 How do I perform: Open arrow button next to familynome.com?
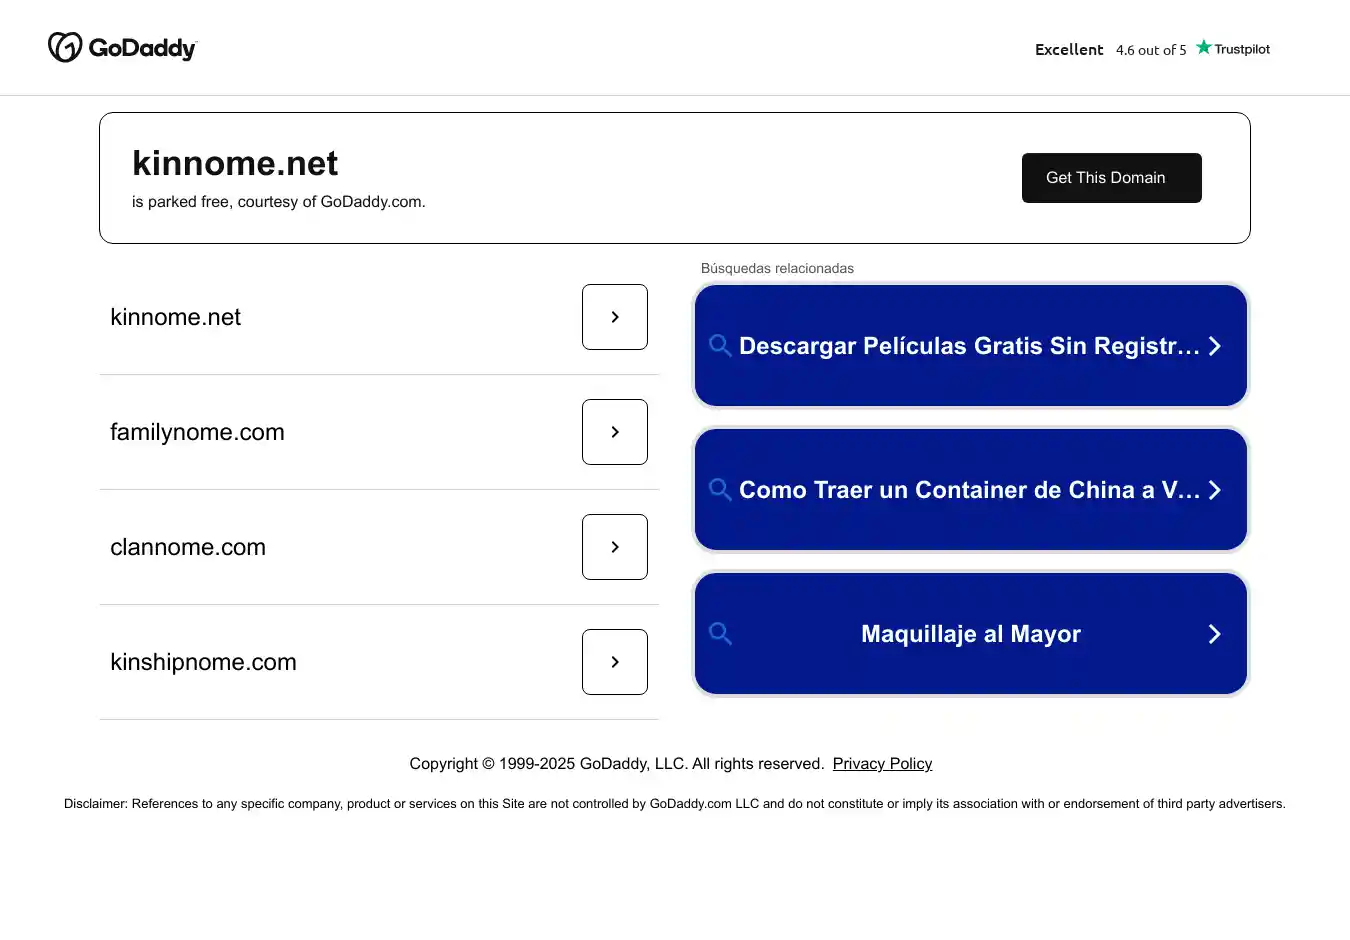click(x=615, y=432)
